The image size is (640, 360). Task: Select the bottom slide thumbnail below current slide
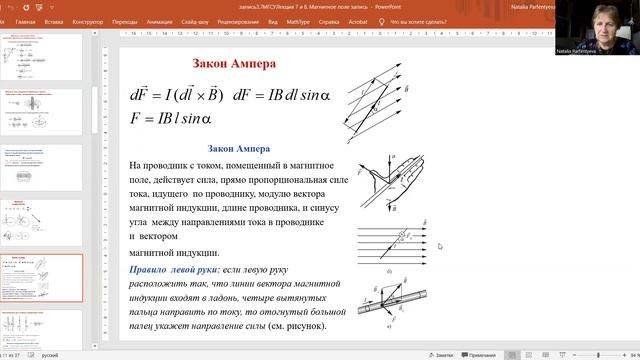pyautogui.click(x=42, y=330)
